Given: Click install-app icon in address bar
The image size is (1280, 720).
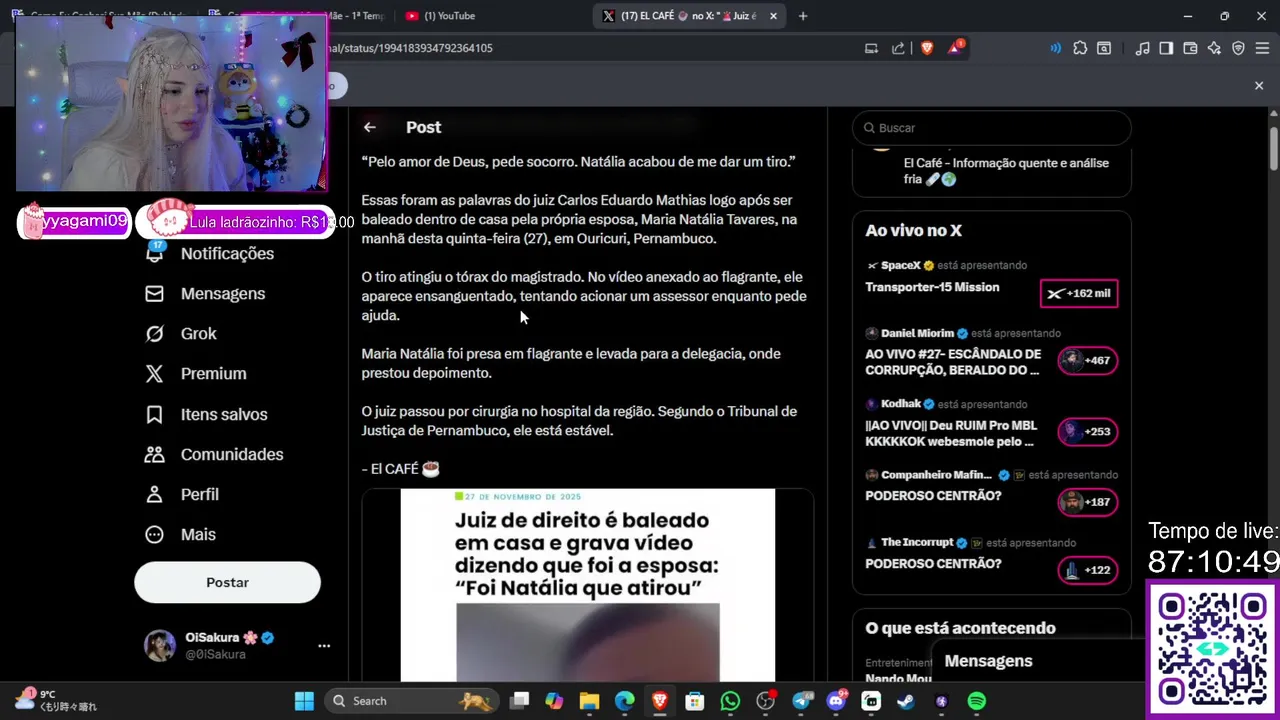Looking at the screenshot, I should (871, 48).
